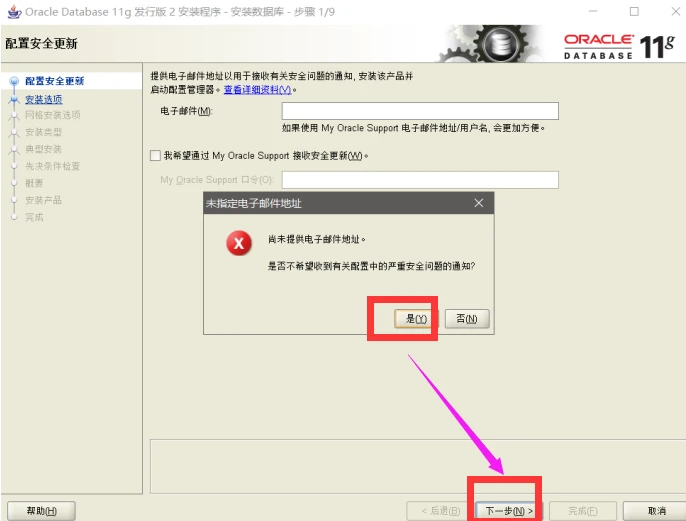The height and width of the screenshot is (521, 686).
Task: Click the 是否不希望收到有关配置中的严重安全问题的通知 text
Action: coord(371,266)
